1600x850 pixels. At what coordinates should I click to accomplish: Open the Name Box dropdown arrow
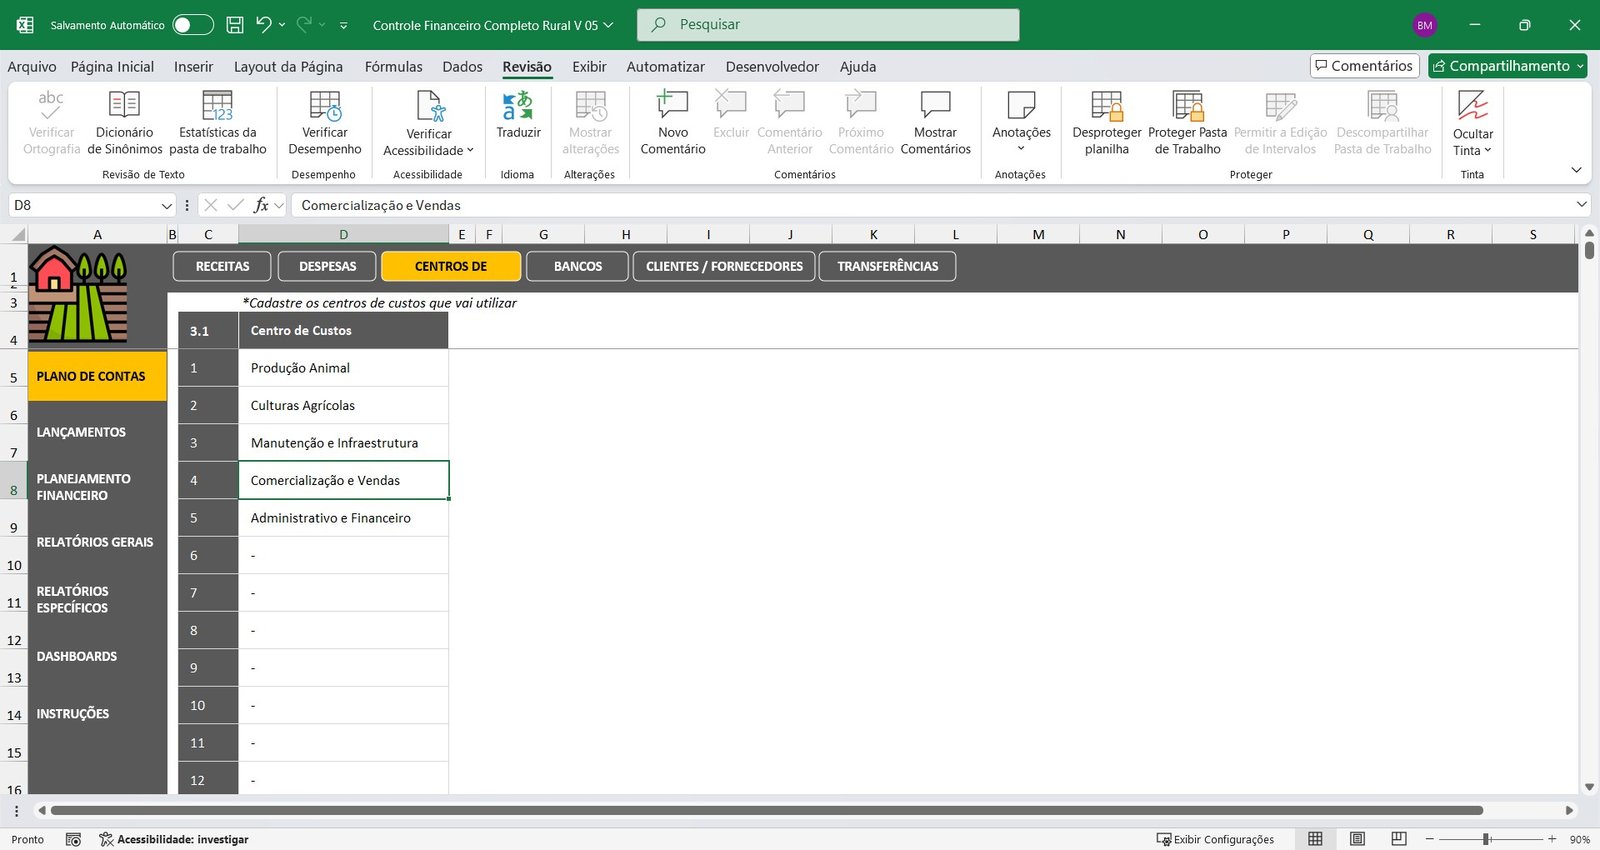coord(167,206)
